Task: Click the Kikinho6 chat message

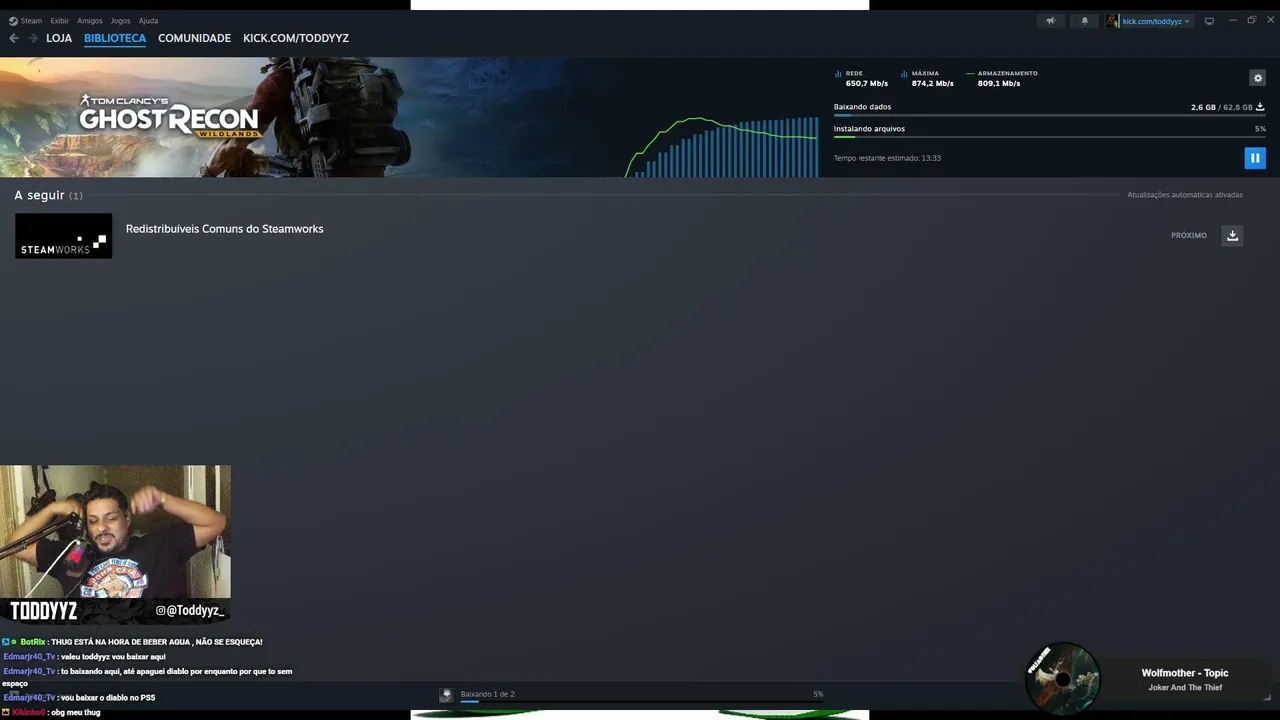Action: (x=51, y=713)
